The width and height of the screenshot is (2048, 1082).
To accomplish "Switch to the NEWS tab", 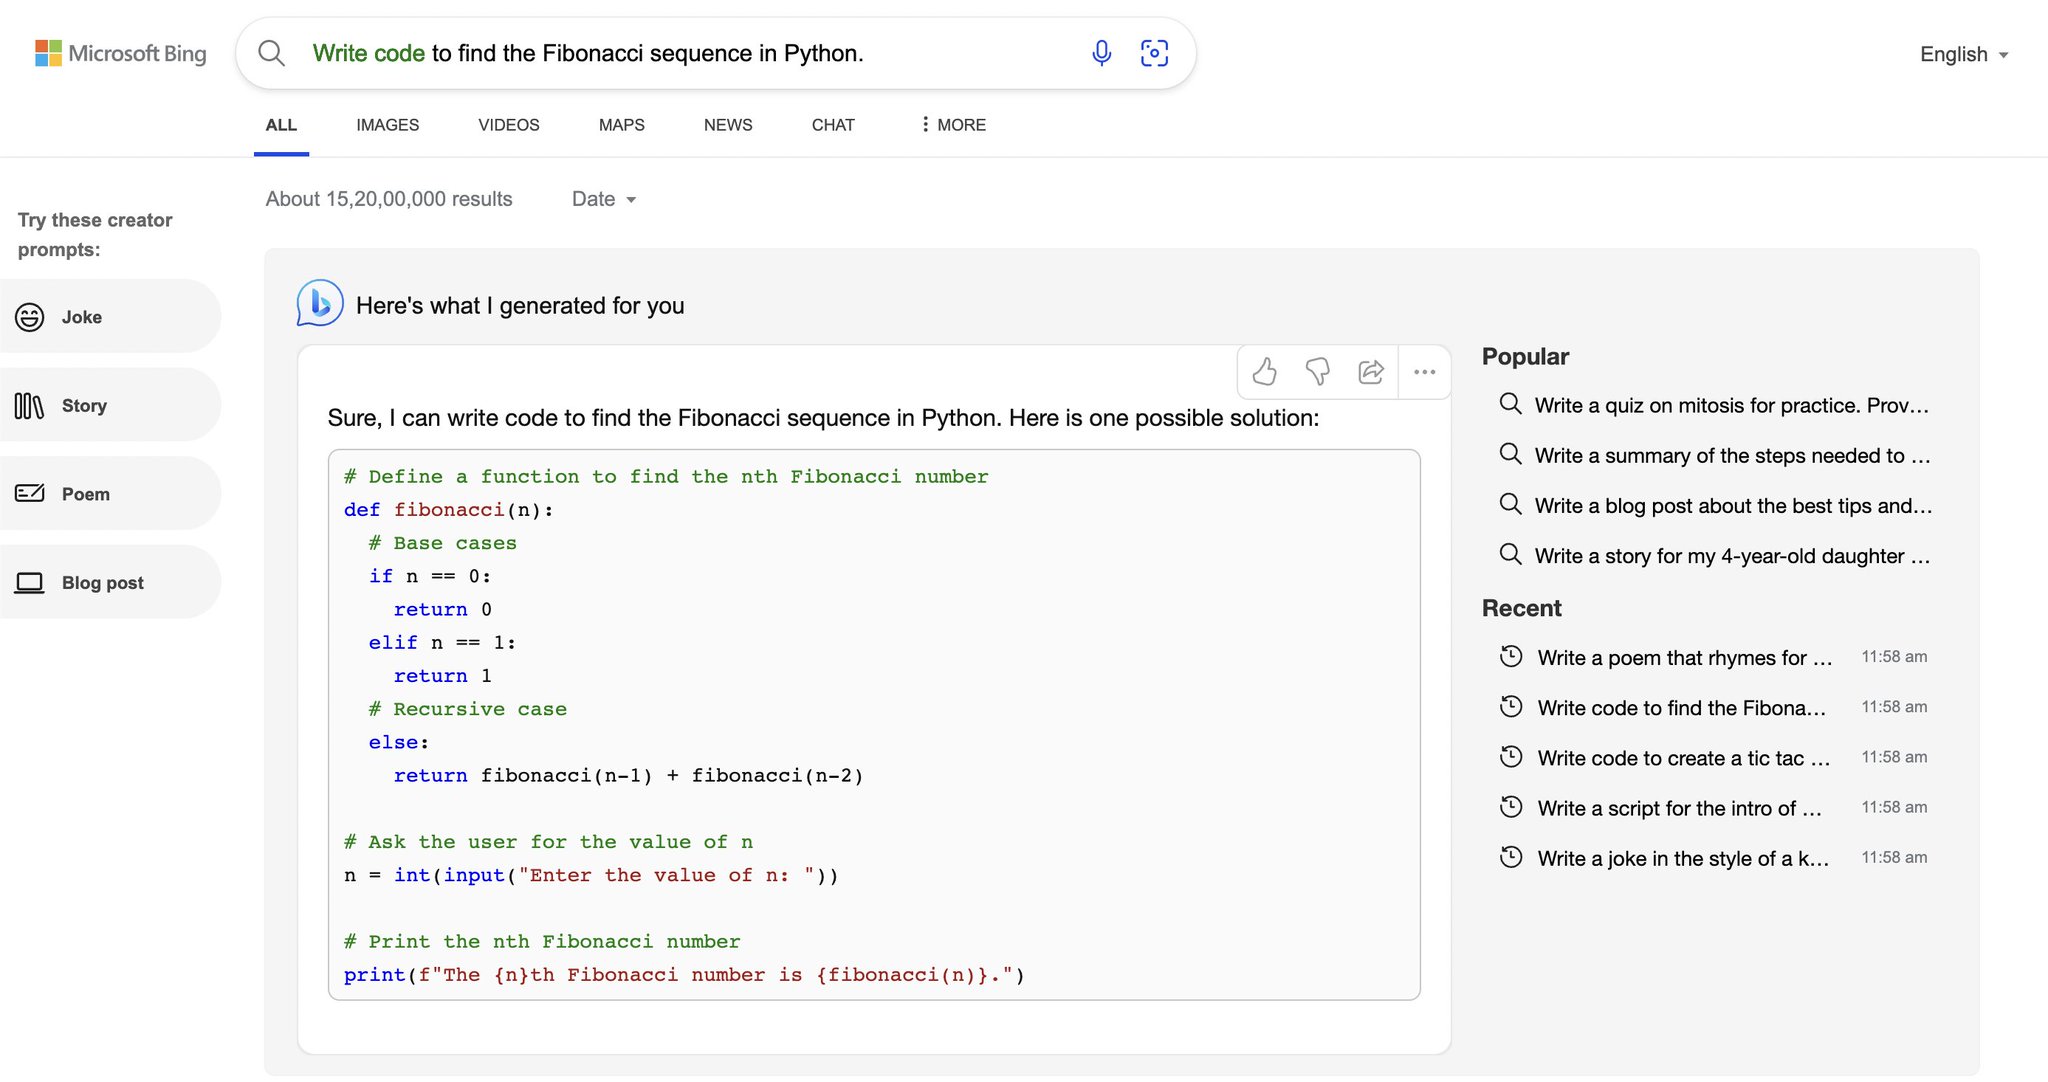I will coord(728,125).
